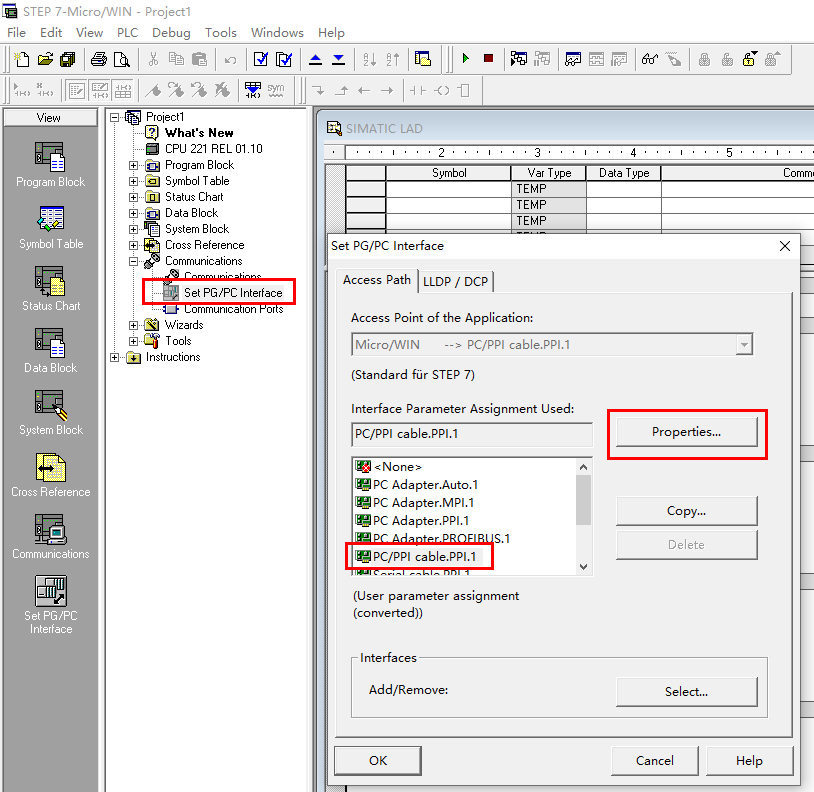
Task: Open Set PG/PC Interface sidebar icon
Action: coord(50,605)
